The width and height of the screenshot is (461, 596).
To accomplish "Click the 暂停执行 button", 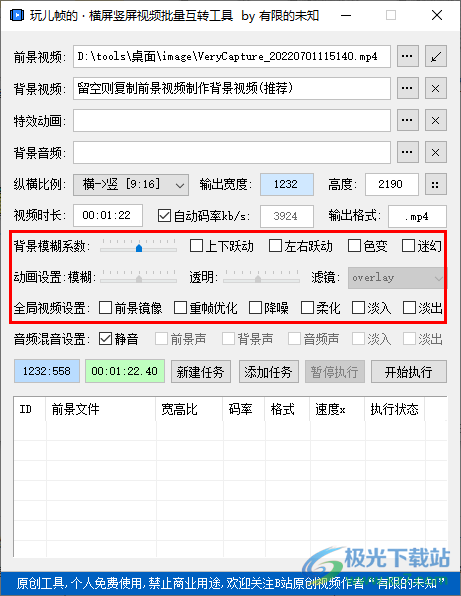I will [x=335, y=371].
